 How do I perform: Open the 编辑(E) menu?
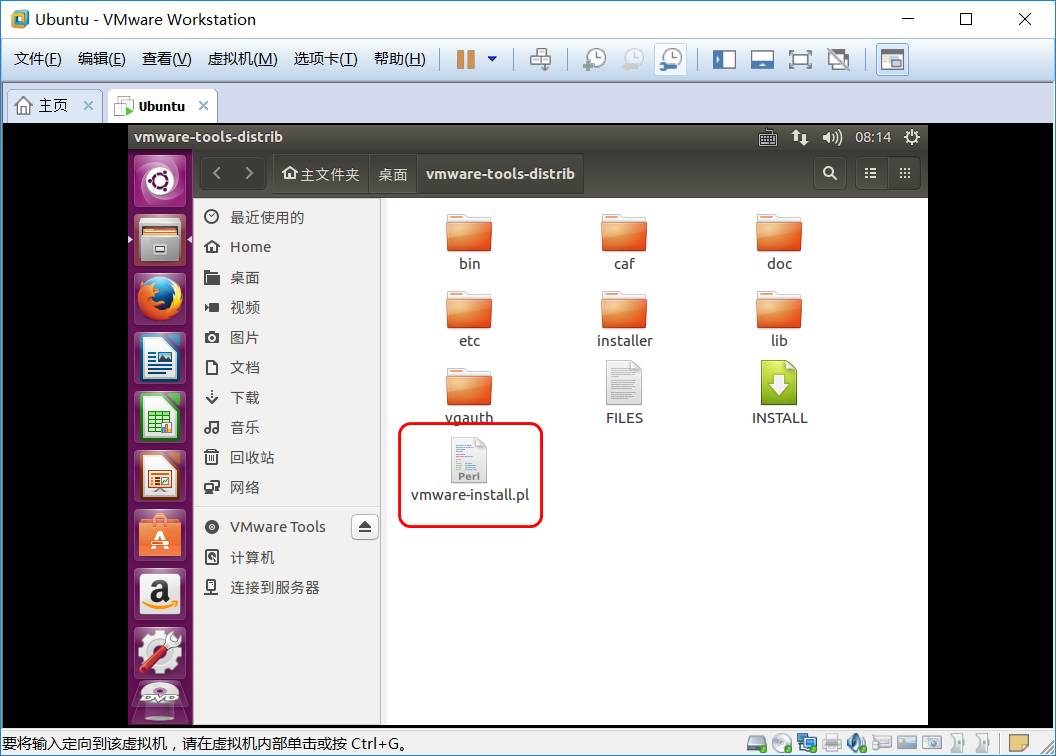click(x=102, y=59)
